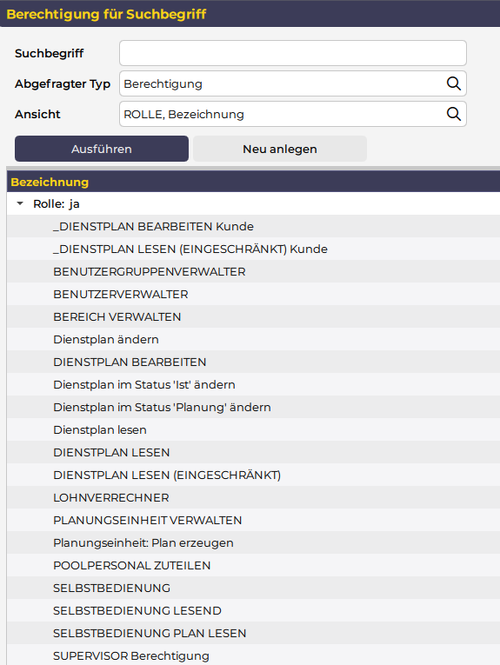Open the BENUTZERGRUPPENVERWALTER row
This screenshot has height=665, width=500.
253,271
